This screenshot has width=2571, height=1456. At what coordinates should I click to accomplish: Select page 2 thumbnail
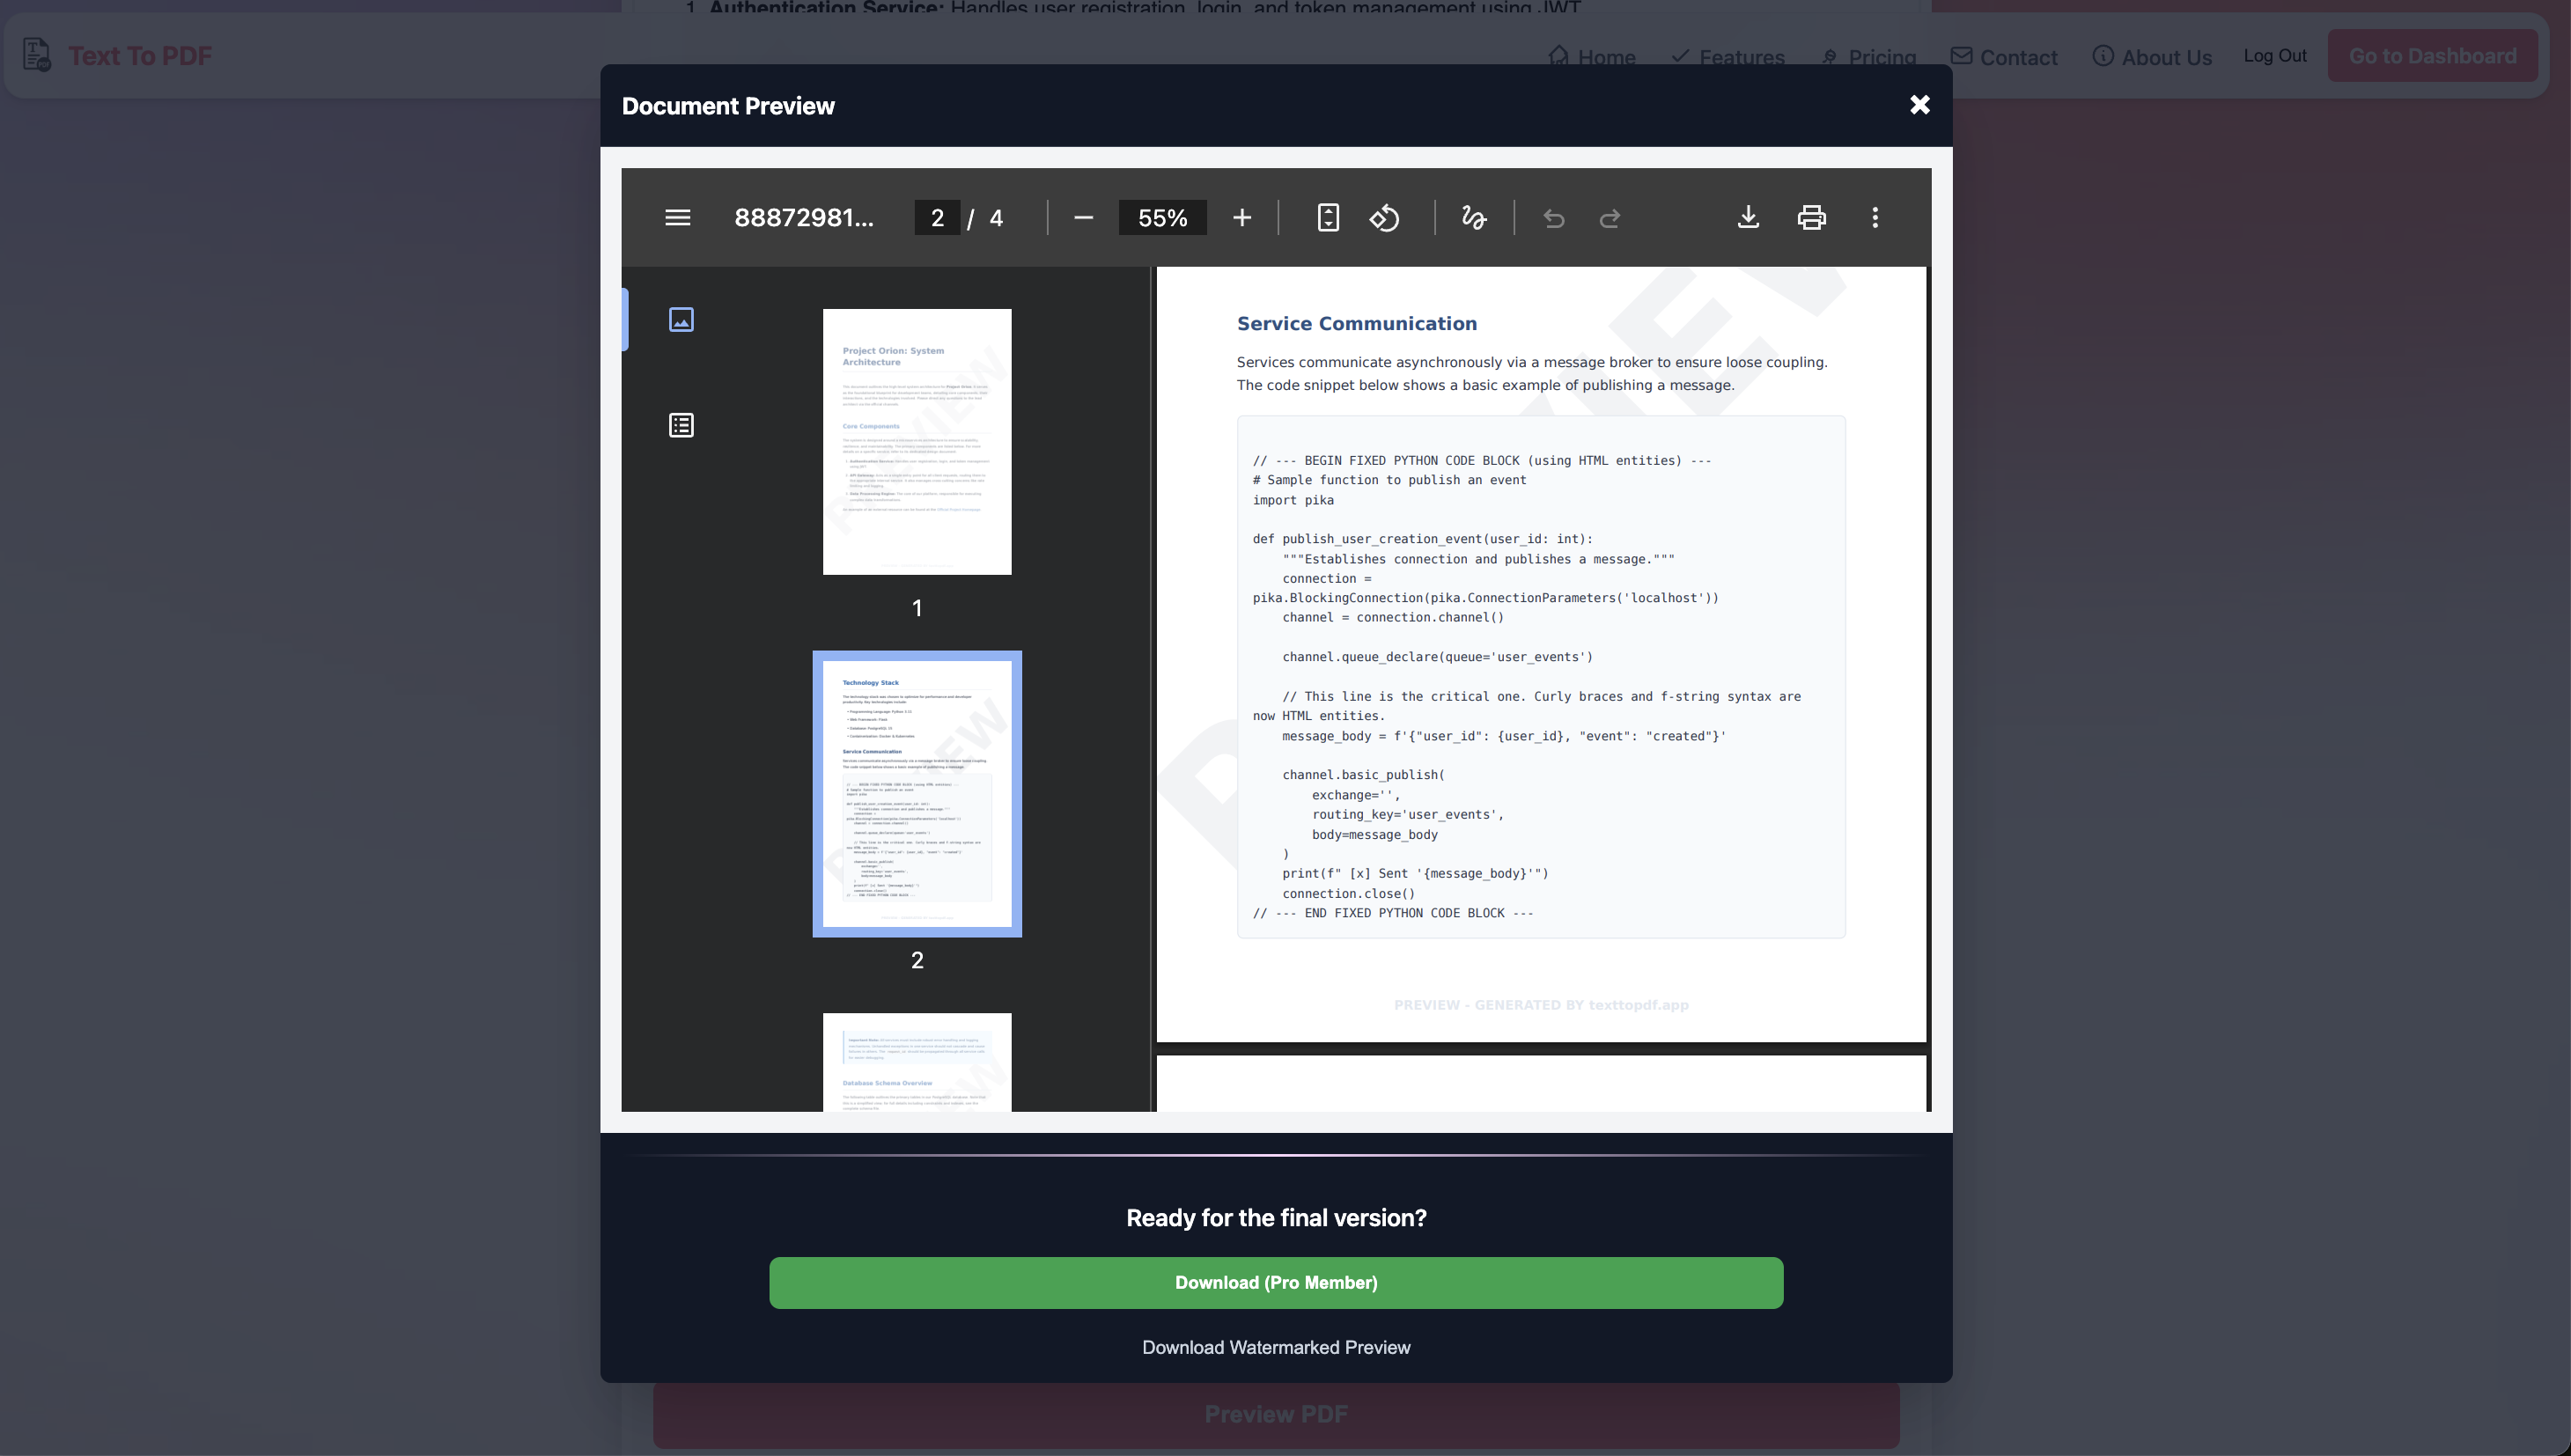tap(917, 794)
